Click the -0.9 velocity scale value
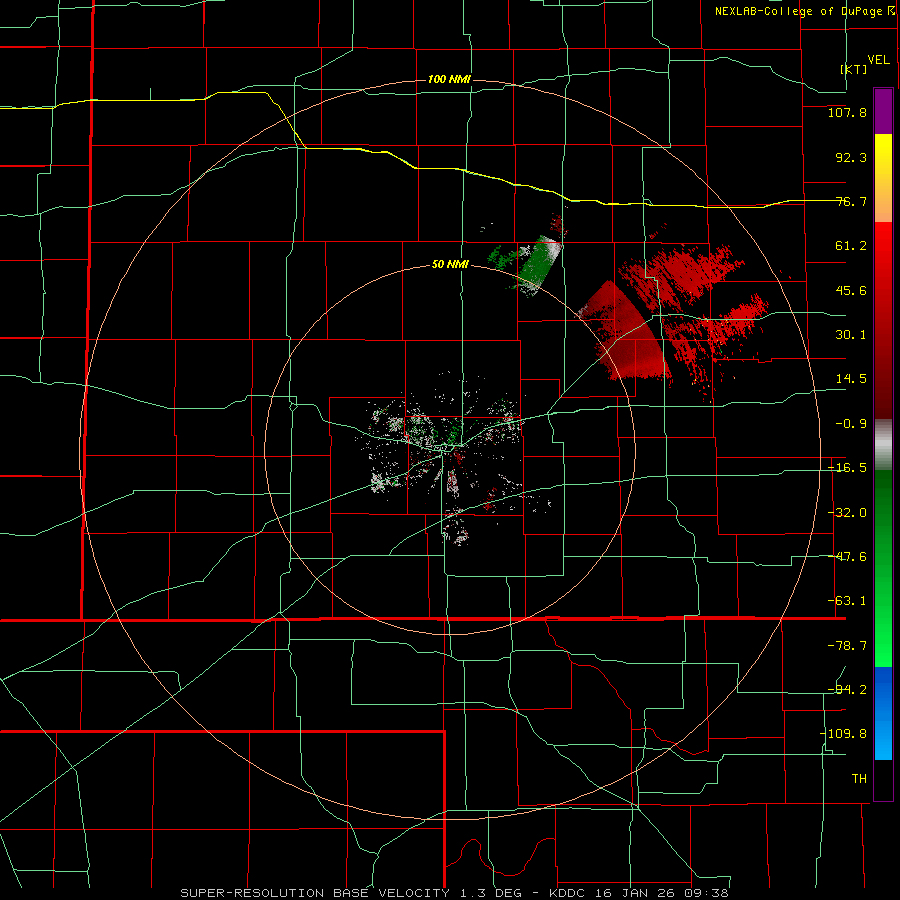900x900 pixels. coord(851,424)
